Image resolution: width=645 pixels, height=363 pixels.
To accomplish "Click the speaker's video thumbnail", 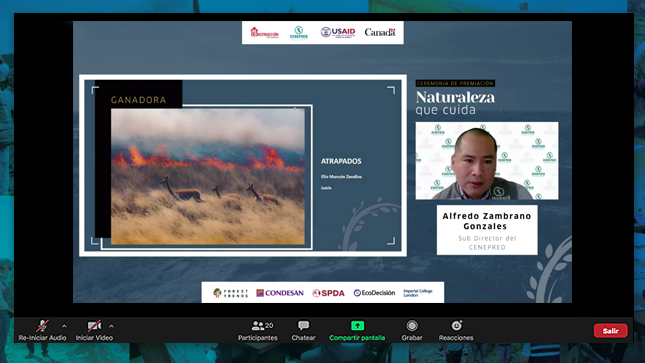I will click(487, 161).
